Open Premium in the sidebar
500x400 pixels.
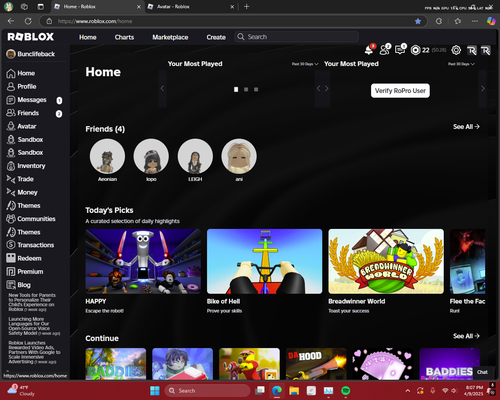[x=25, y=272]
